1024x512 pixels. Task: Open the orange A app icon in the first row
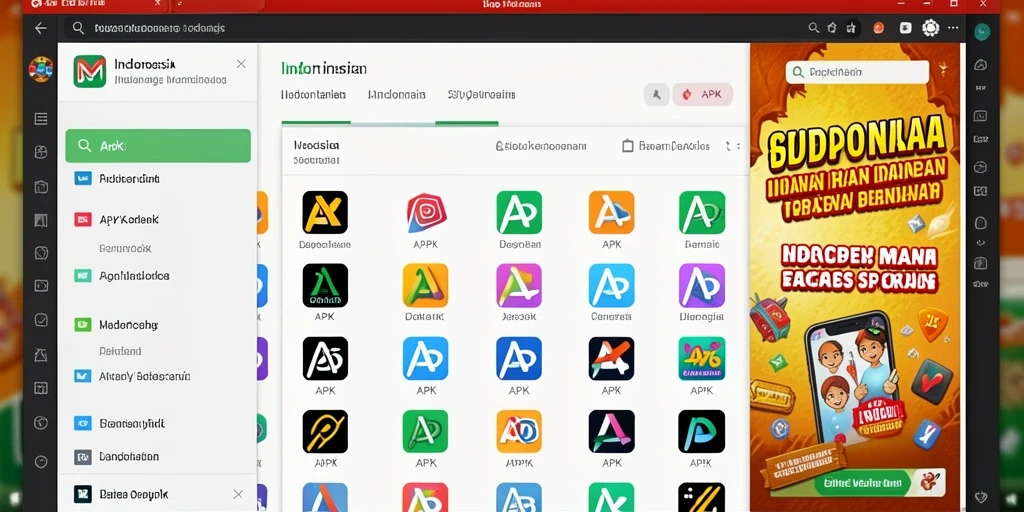(611, 212)
